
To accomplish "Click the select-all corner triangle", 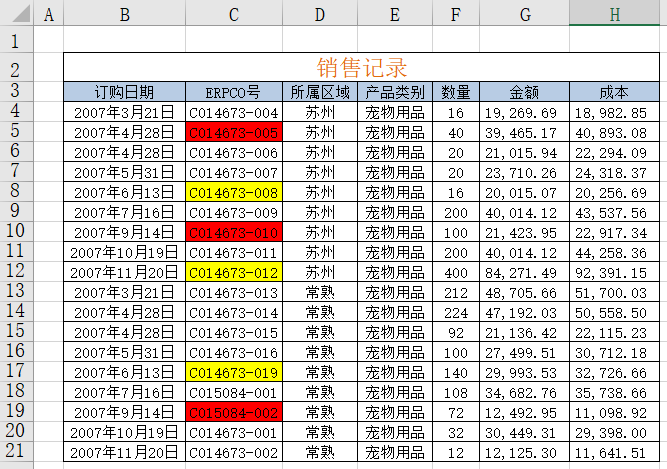I will [21, 14].
